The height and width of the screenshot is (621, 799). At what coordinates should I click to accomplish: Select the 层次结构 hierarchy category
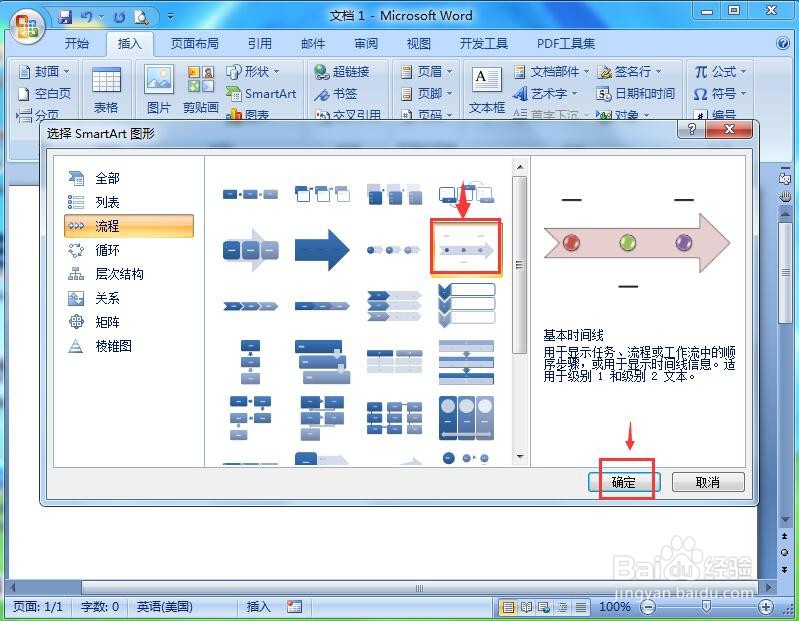coord(128,274)
